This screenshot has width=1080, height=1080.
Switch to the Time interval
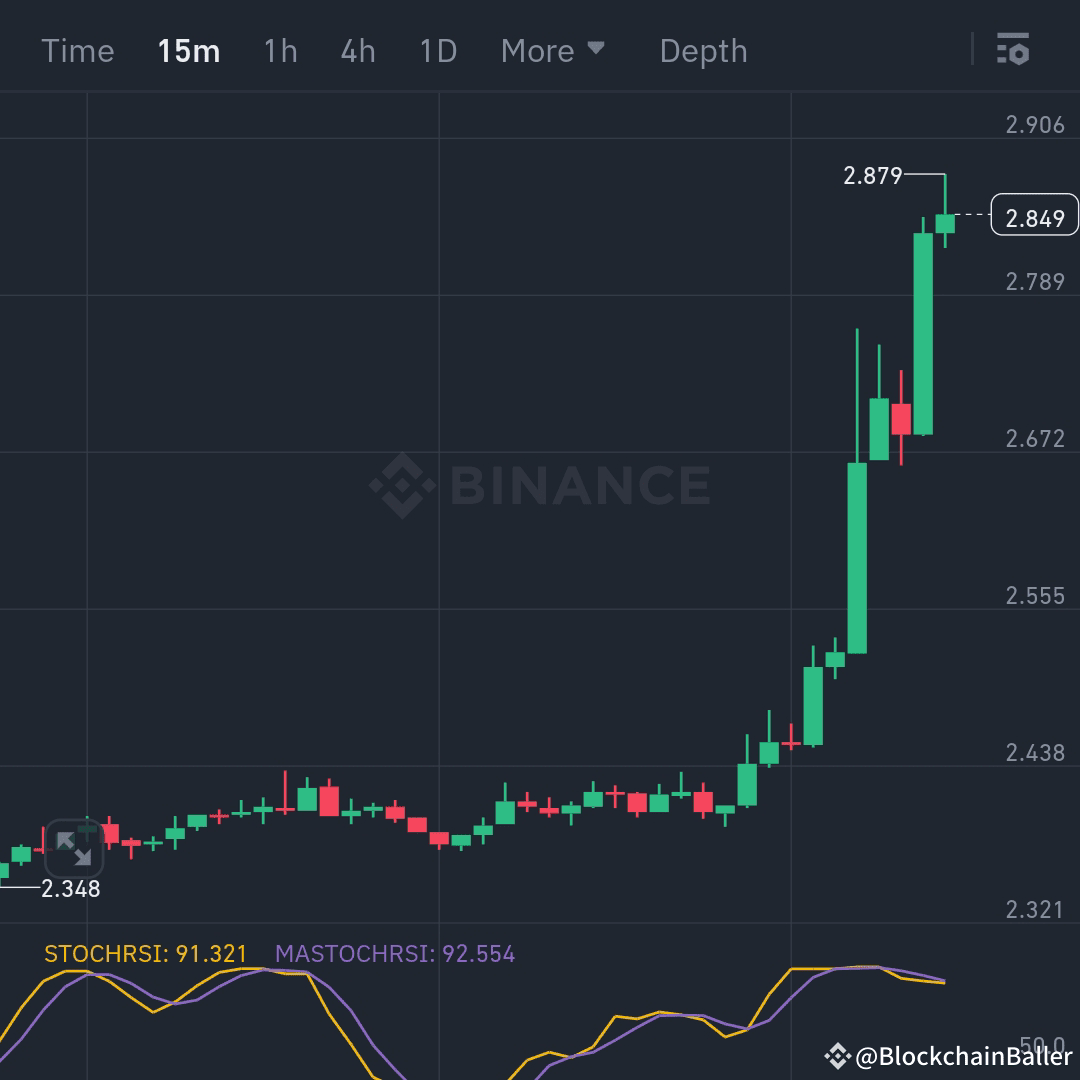pyautogui.click(x=78, y=51)
